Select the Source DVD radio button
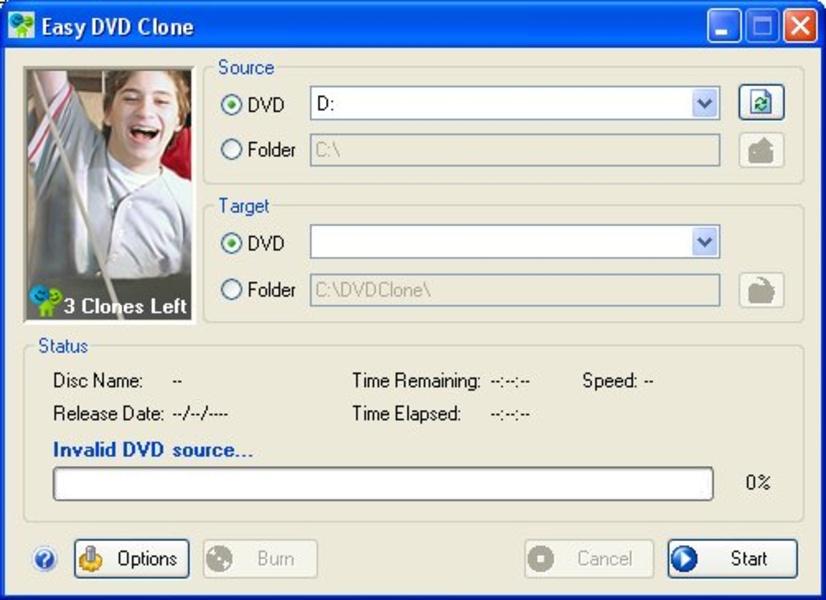This screenshot has width=826, height=600. (x=231, y=105)
